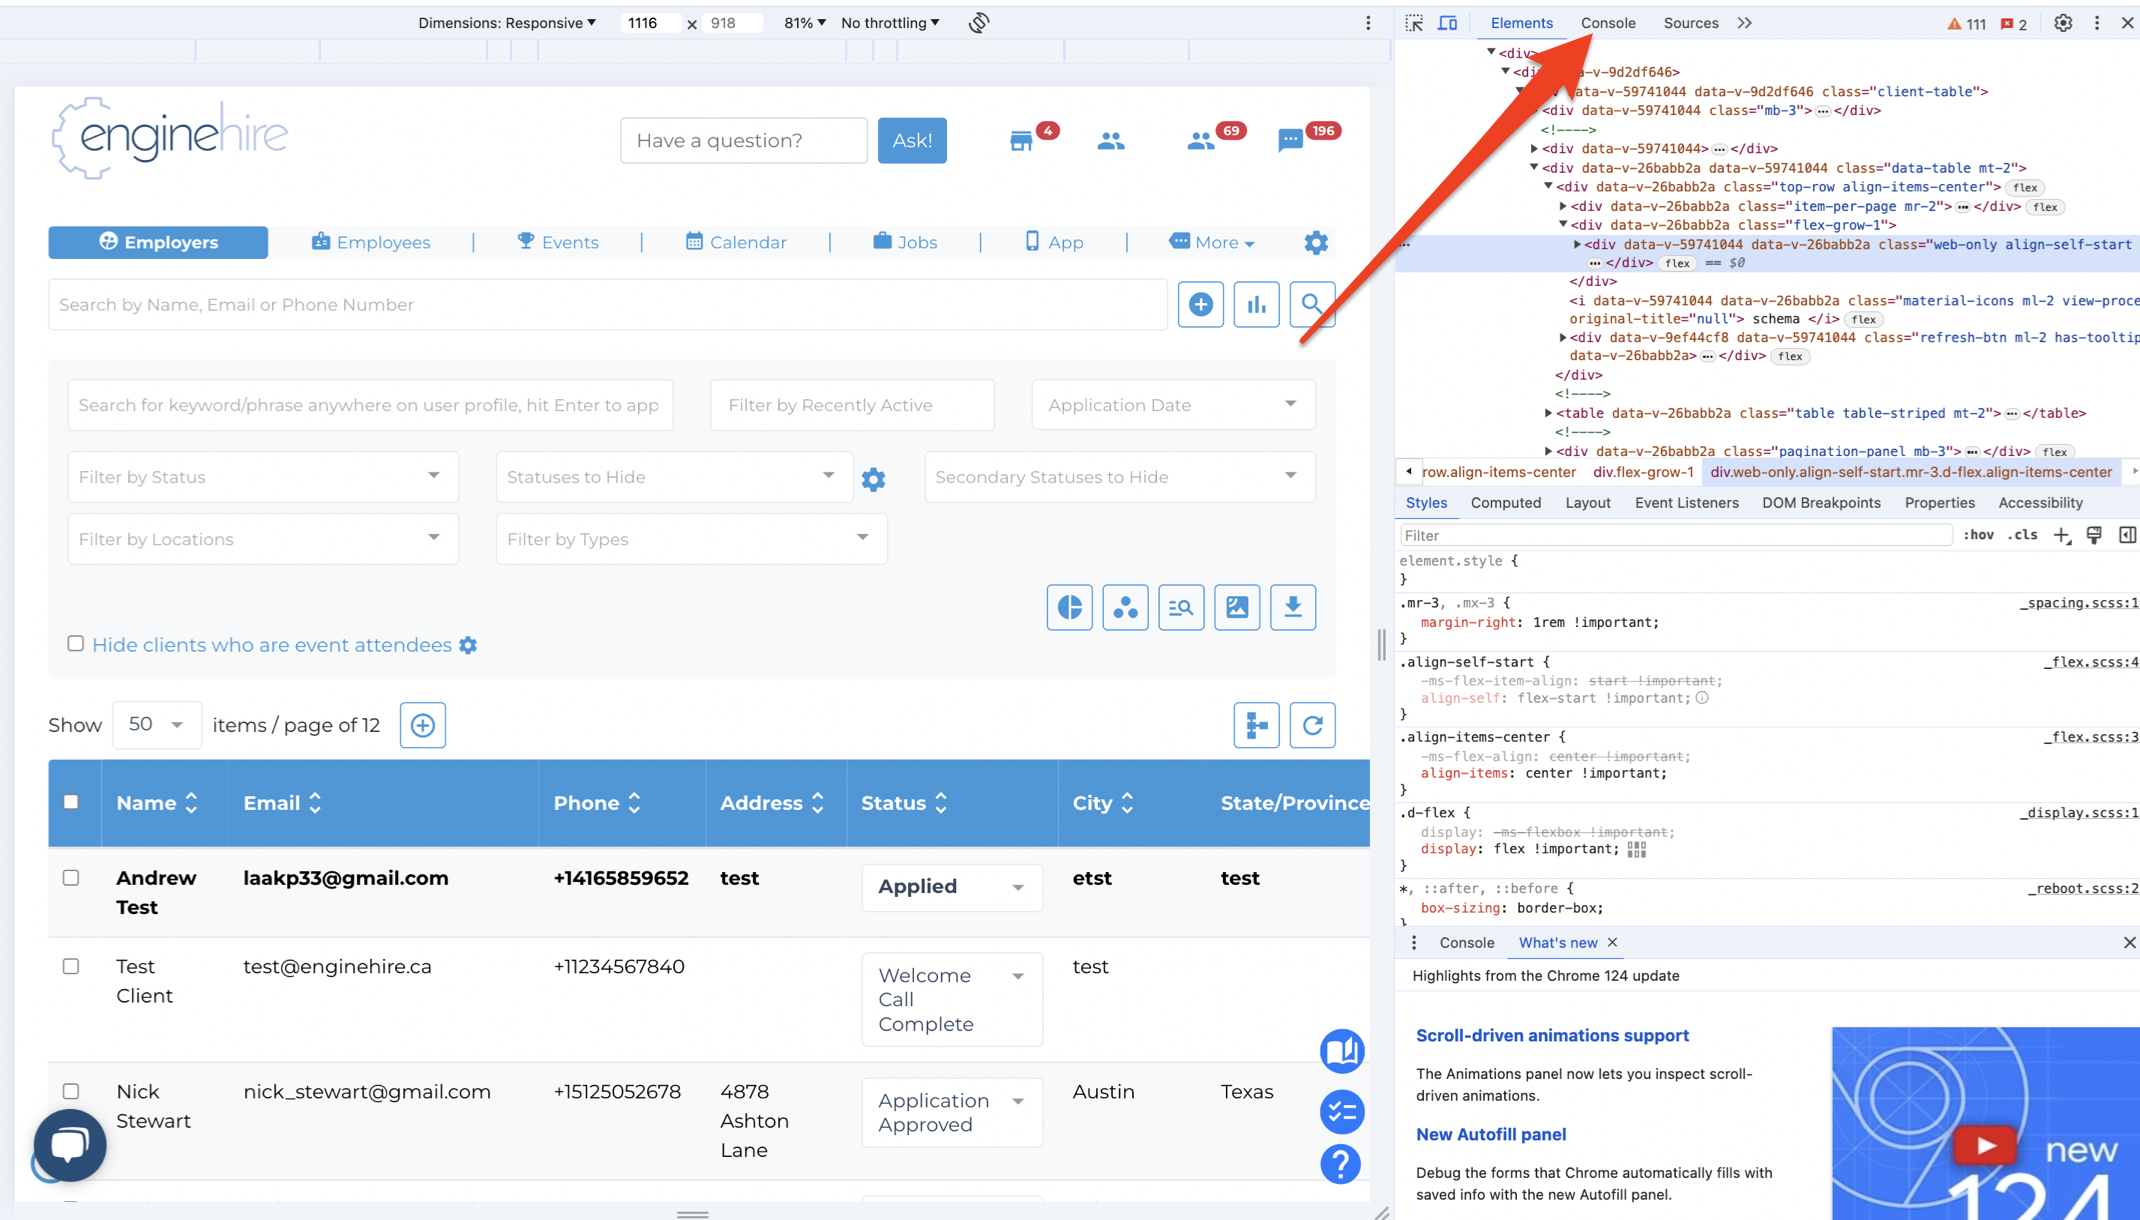This screenshot has height=1220, width=2140.
Task: Switch to the Console tab in DevTools
Action: tap(1607, 22)
